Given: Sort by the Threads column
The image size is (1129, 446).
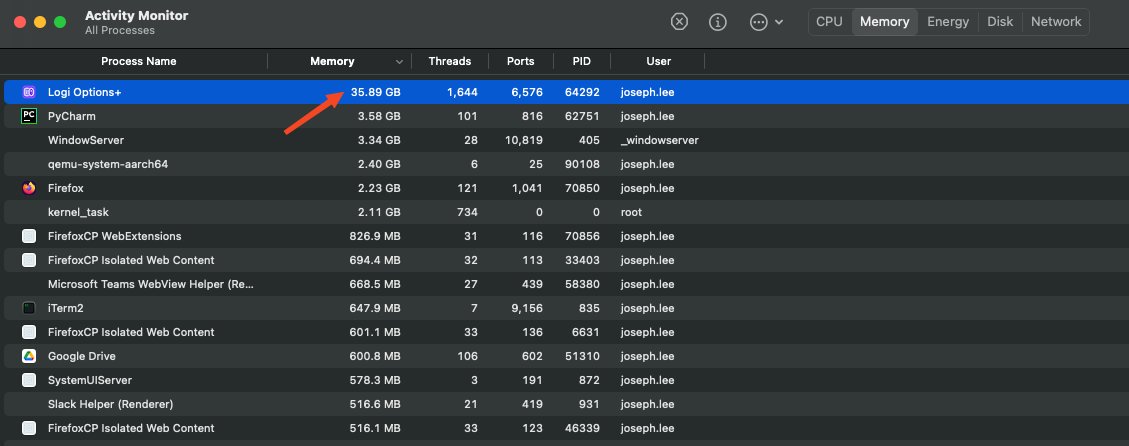Looking at the screenshot, I should 449,61.
